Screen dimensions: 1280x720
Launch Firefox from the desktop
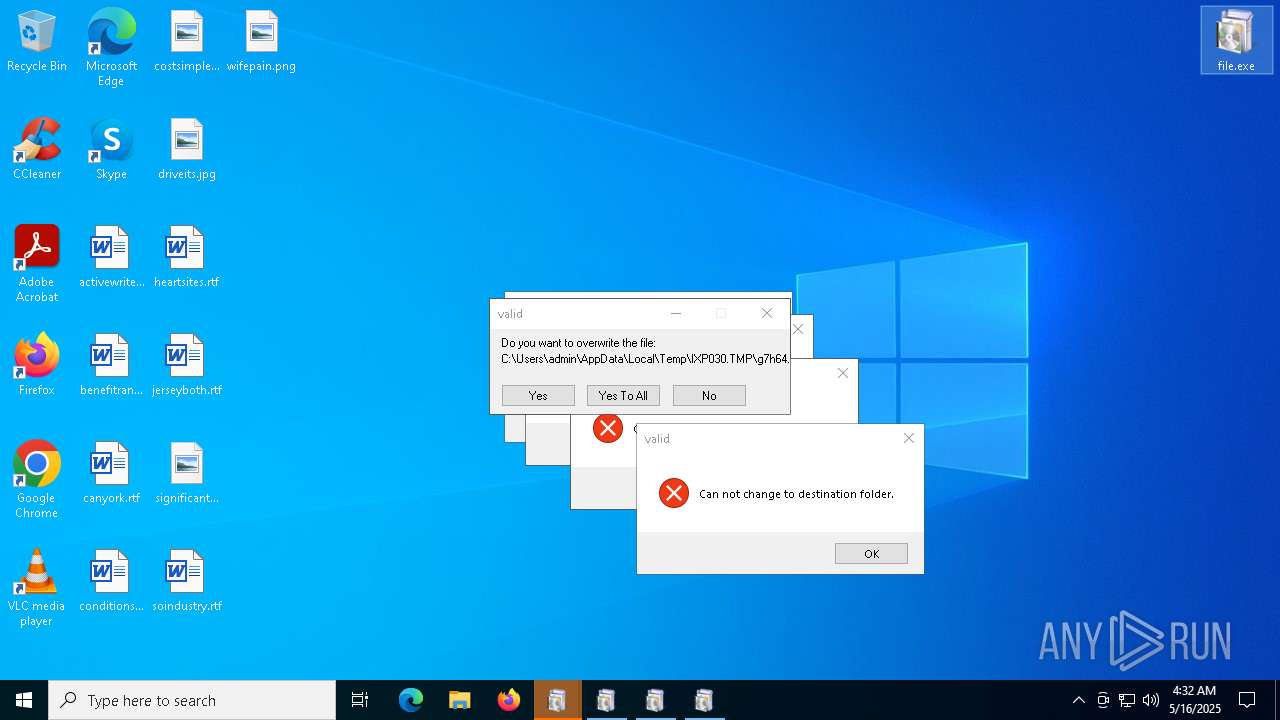point(37,366)
